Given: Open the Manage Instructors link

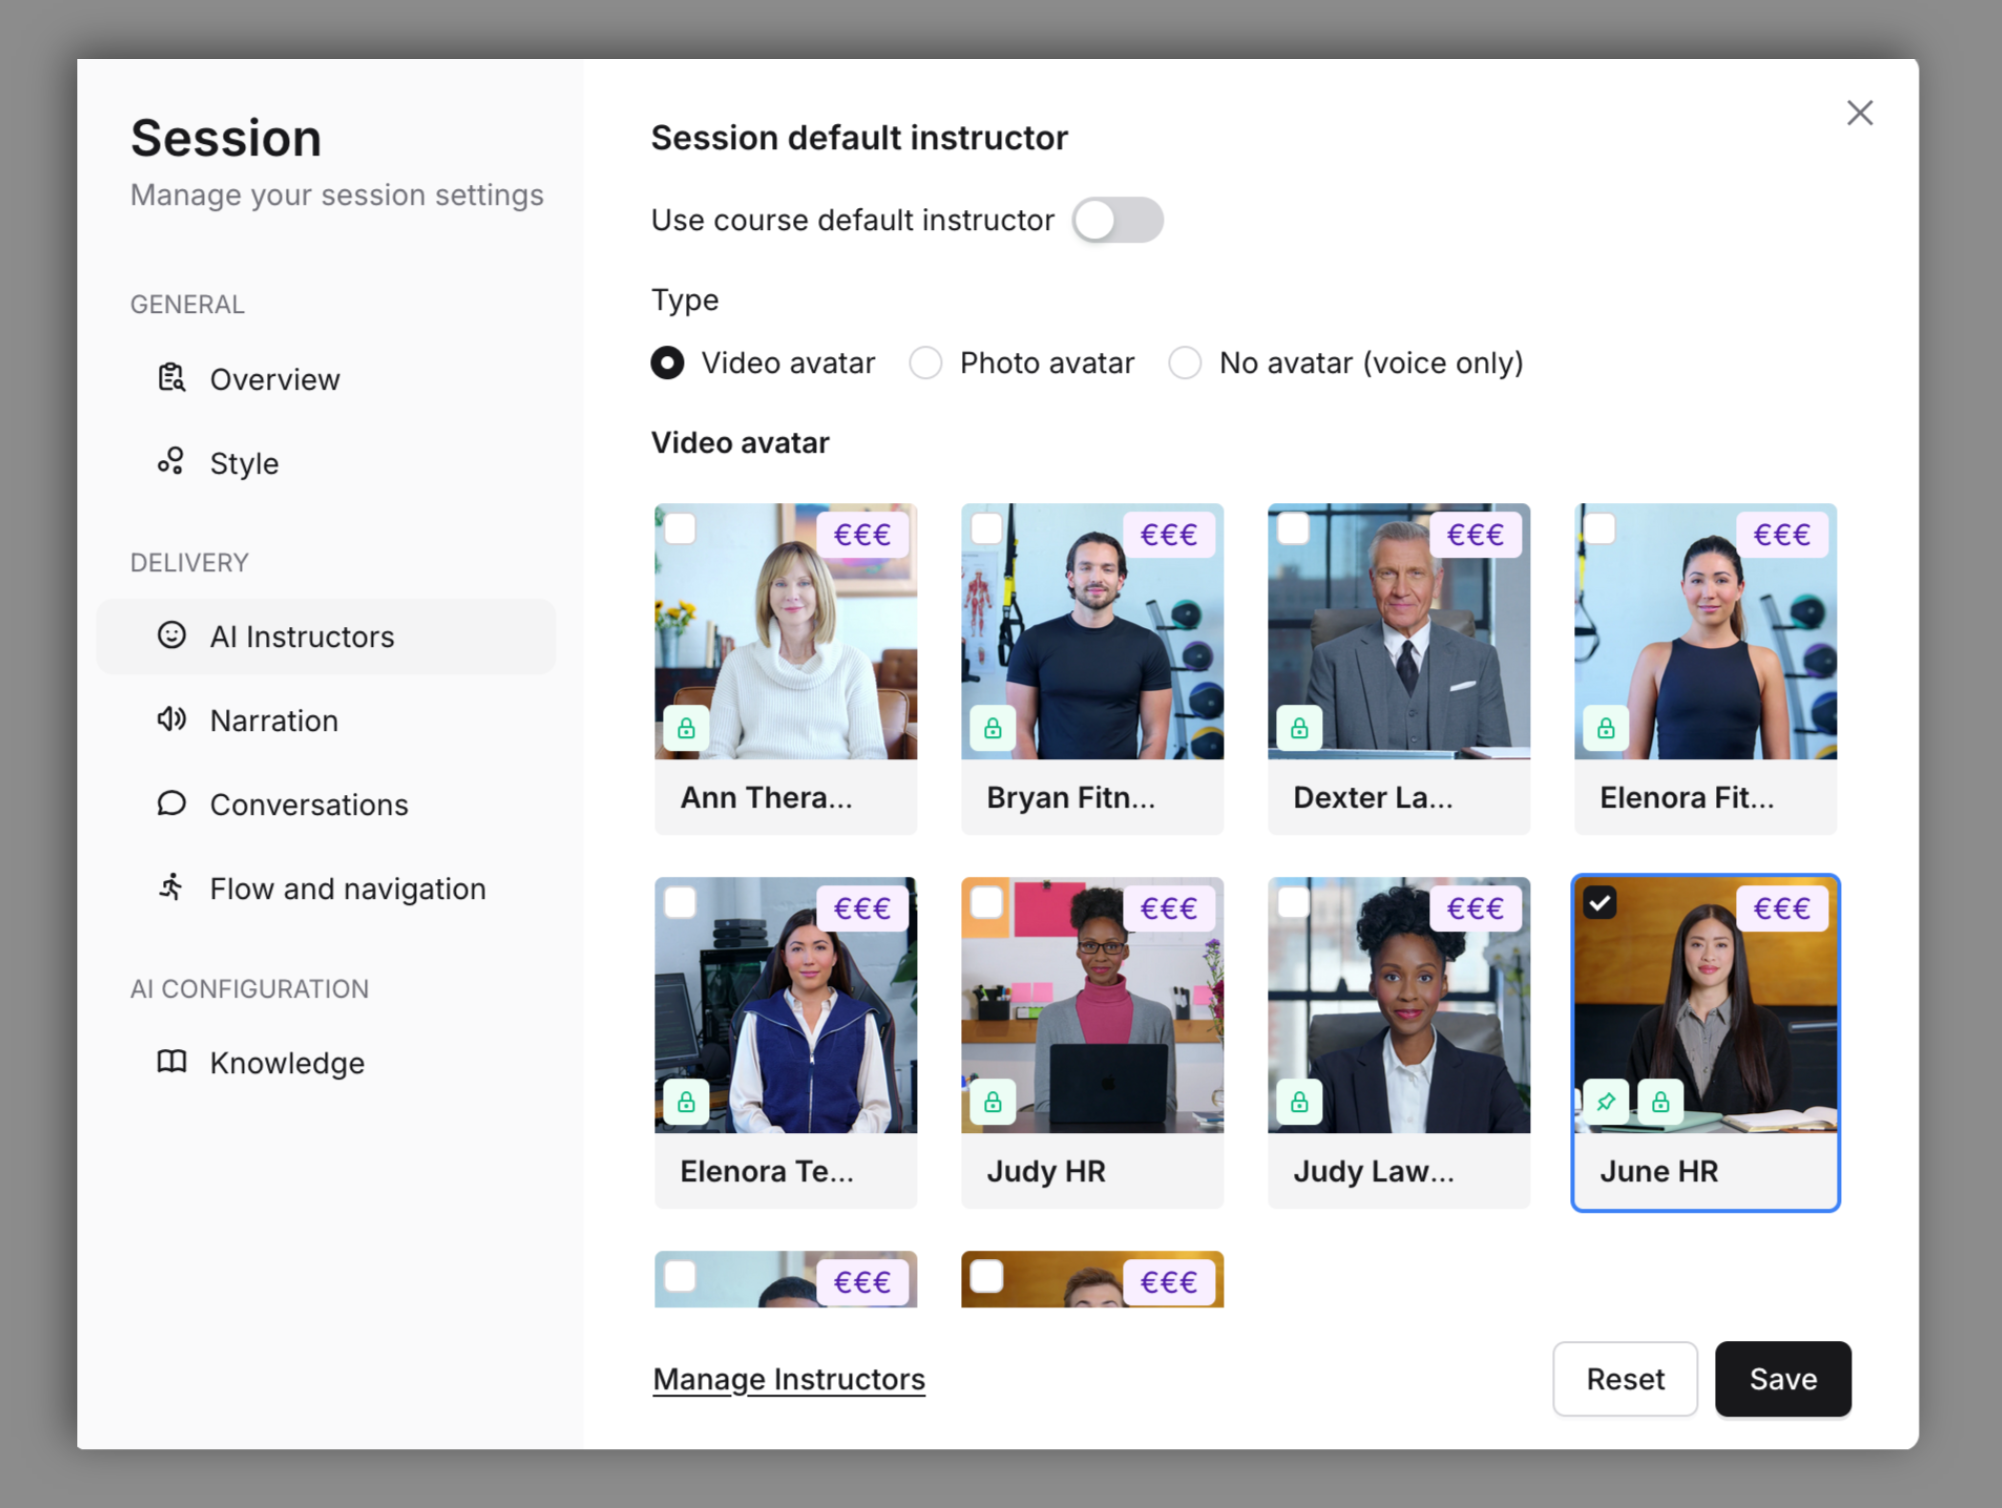Looking at the screenshot, I should (x=788, y=1378).
